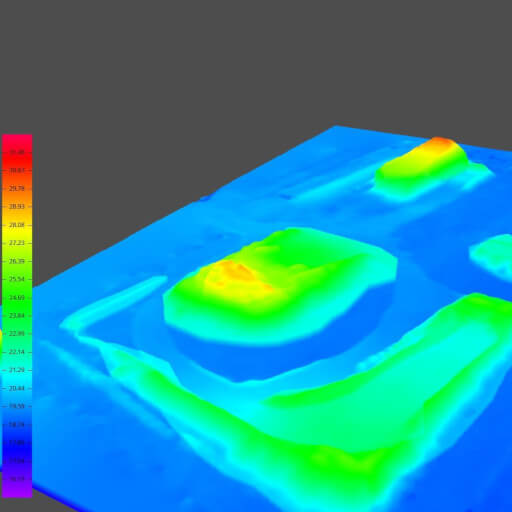The image size is (512, 512).
Task: Click the 29.78 orange legend label
Action: coord(17,188)
